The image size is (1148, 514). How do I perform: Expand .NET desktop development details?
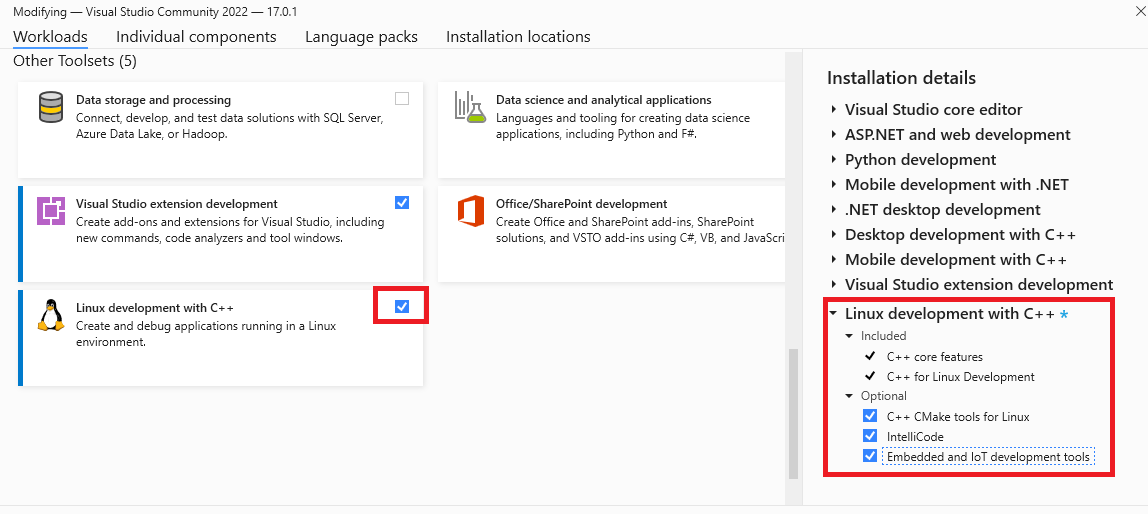tap(834, 209)
